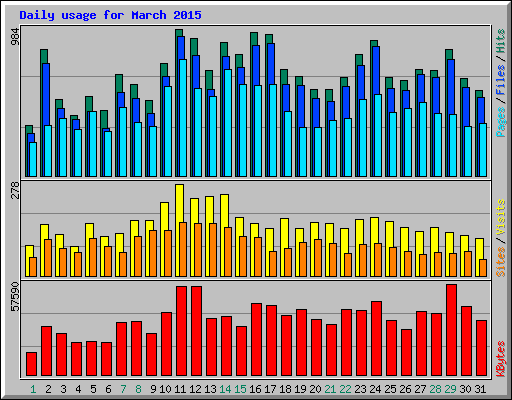
Task: Click day label 29 on the x-axis
Action: (x=450, y=389)
